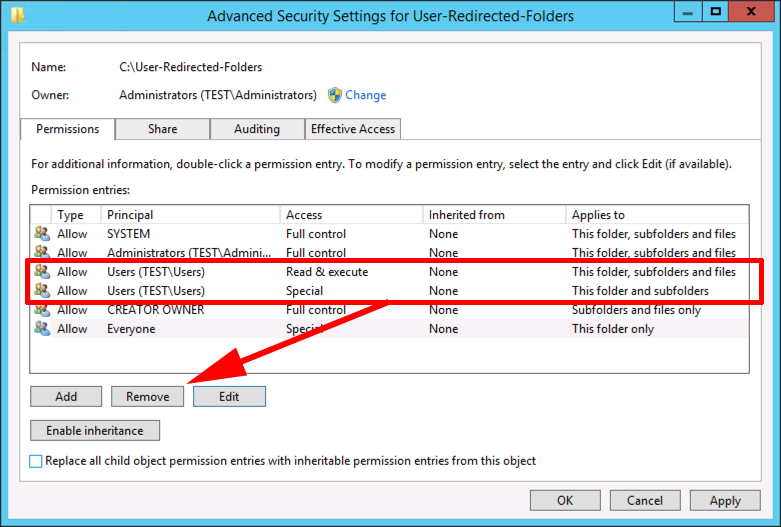Open the Effective Access tab
The height and width of the screenshot is (527, 781).
coord(353,129)
